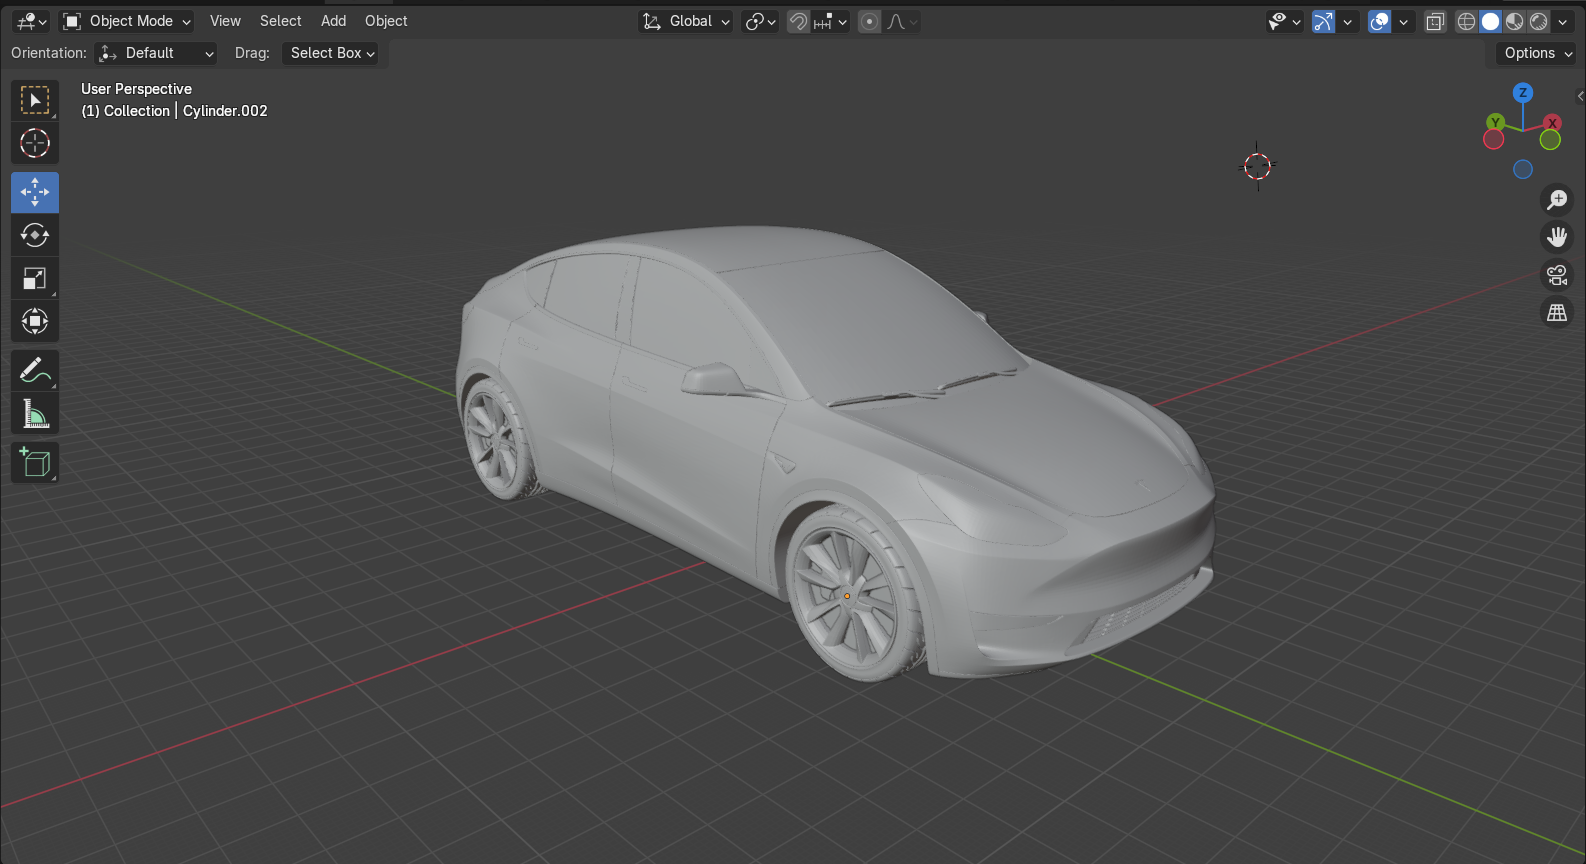Image resolution: width=1586 pixels, height=864 pixels.
Task: Pick the Measure tool
Action: click(35, 413)
